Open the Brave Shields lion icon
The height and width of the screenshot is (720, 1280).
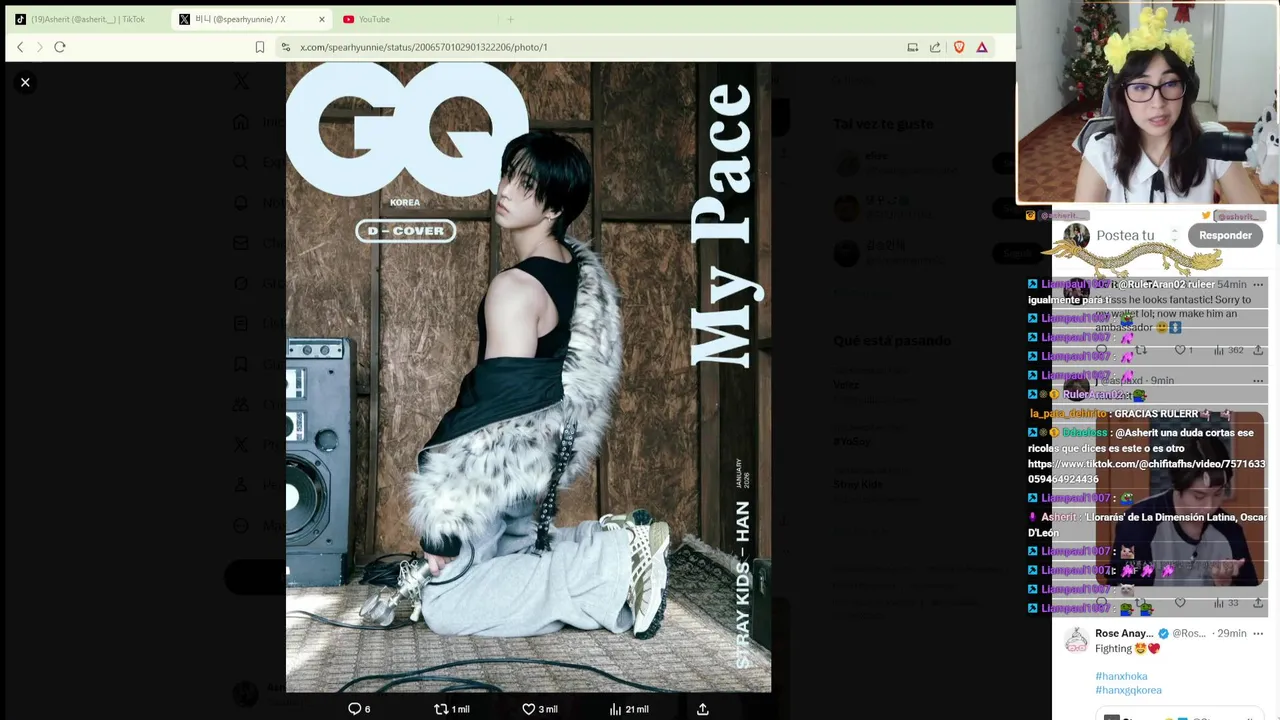tap(959, 47)
